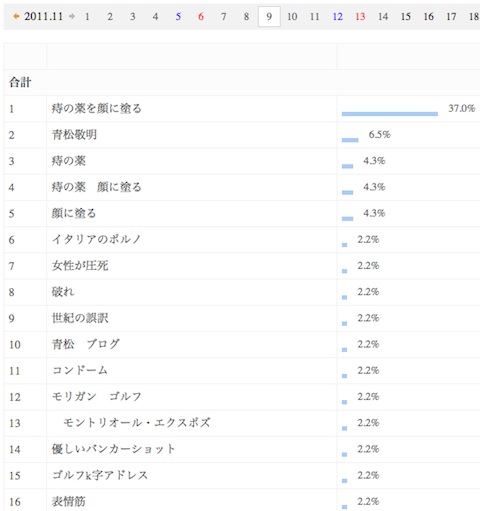Click the 6.5% bar for 青松敬明

350,140
